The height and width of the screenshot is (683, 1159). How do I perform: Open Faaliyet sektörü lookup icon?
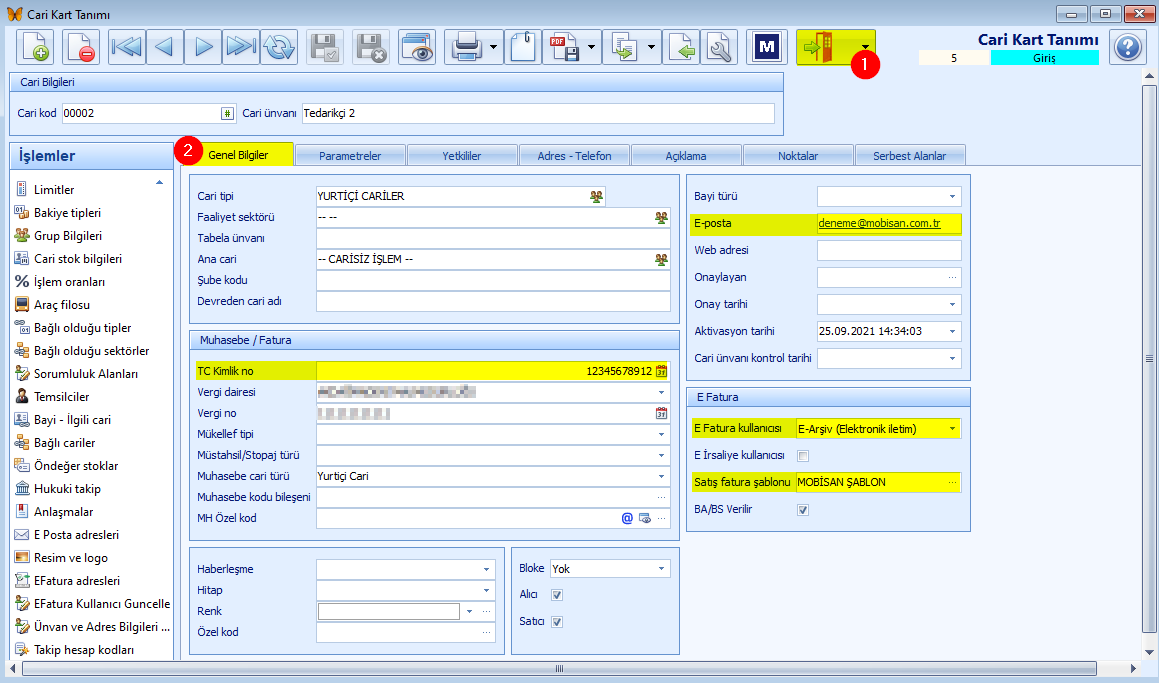[662, 217]
